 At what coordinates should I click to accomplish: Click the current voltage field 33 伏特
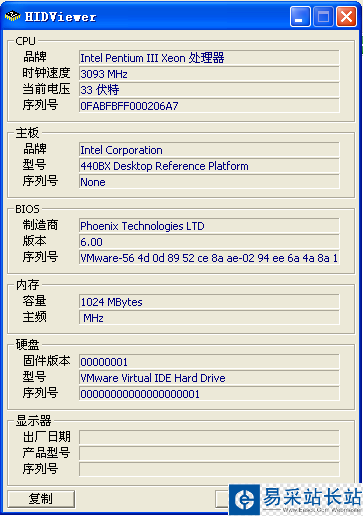209,90
